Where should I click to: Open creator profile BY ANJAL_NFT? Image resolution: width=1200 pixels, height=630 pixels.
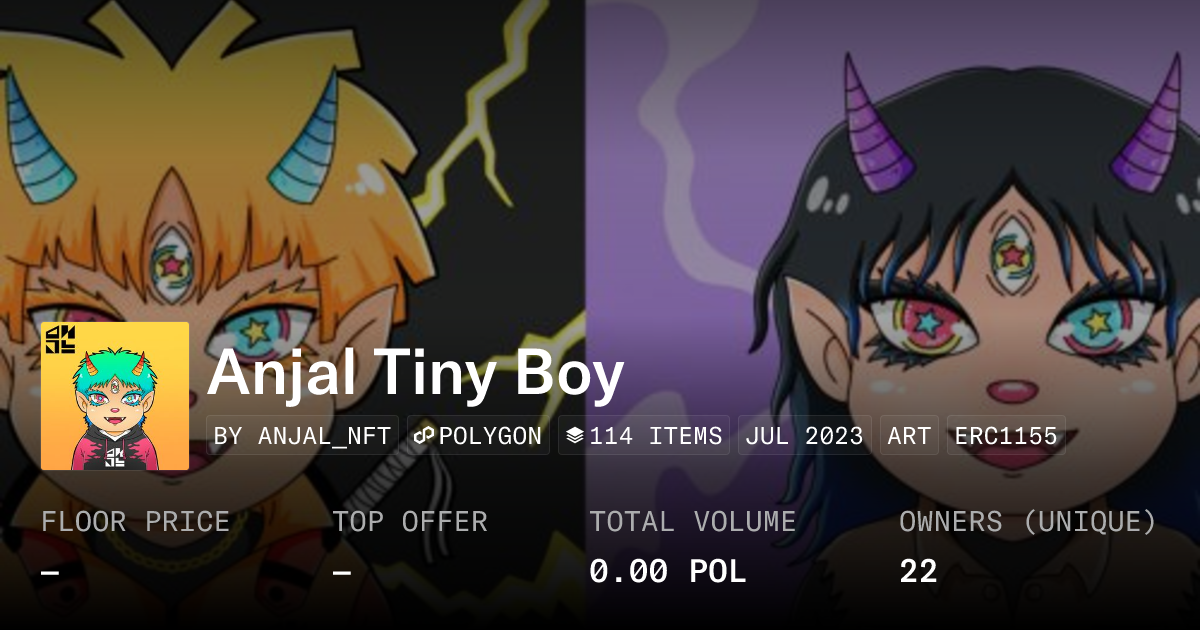click(303, 436)
